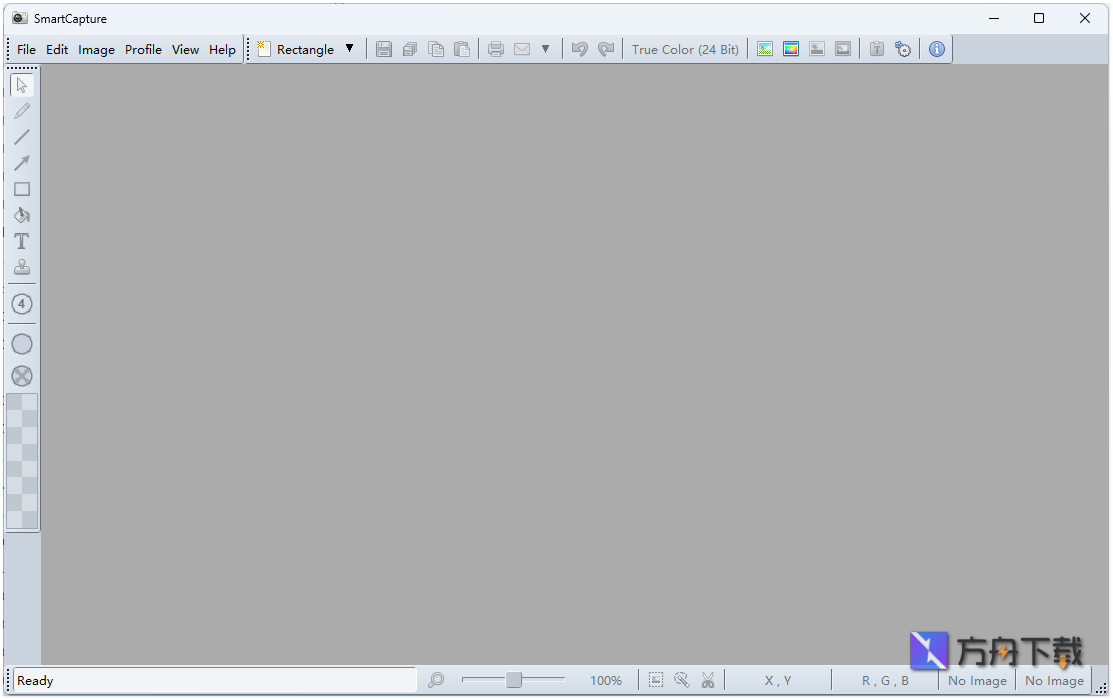
Task: Open the Profile menu
Action: pos(143,49)
